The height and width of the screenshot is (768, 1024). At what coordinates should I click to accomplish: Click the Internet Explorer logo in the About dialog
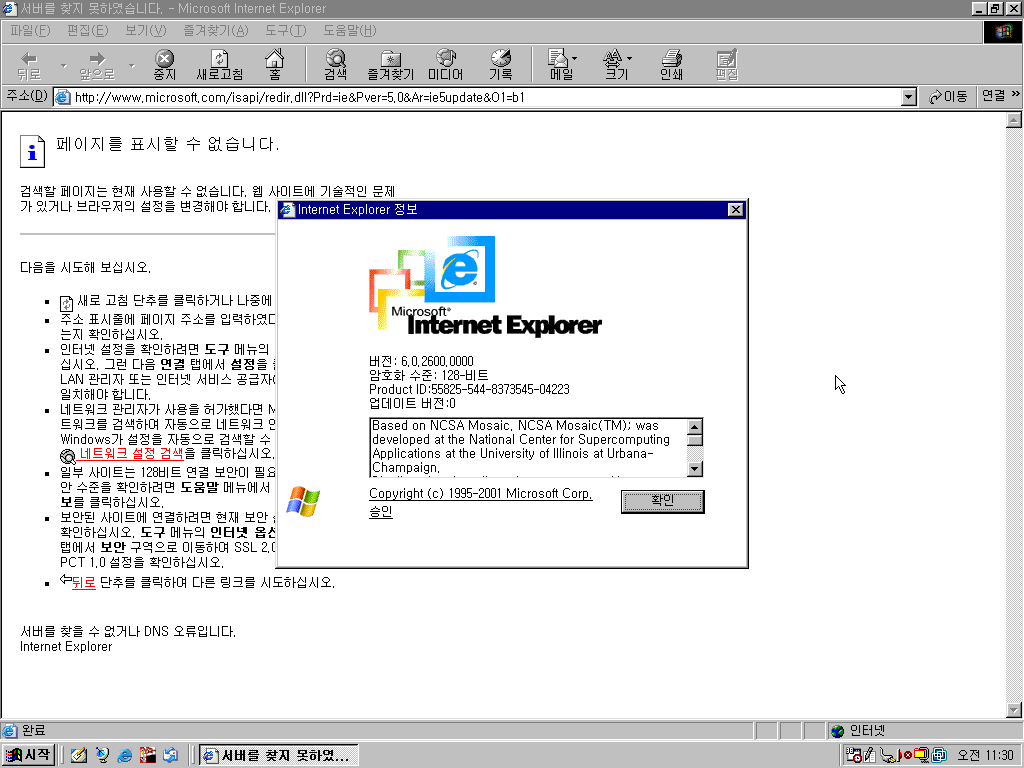click(485, 287)
